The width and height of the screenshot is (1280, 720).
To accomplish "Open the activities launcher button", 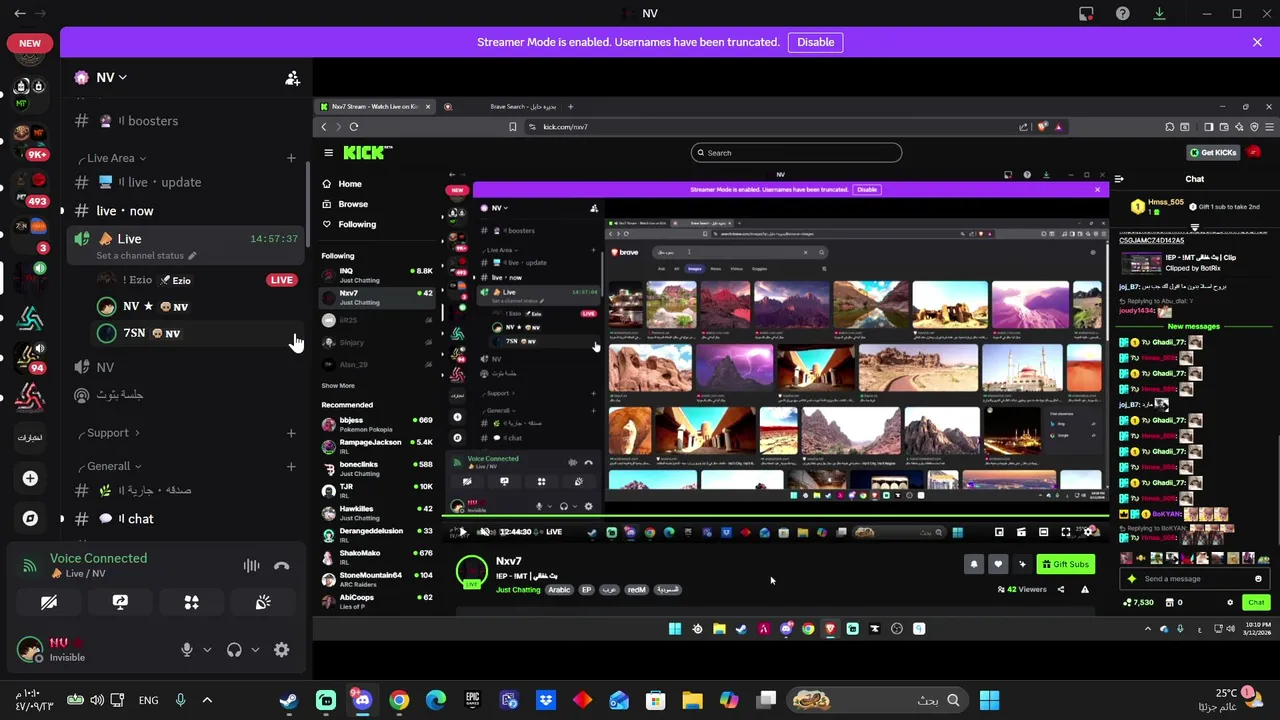I will click(x=191, y=602).
